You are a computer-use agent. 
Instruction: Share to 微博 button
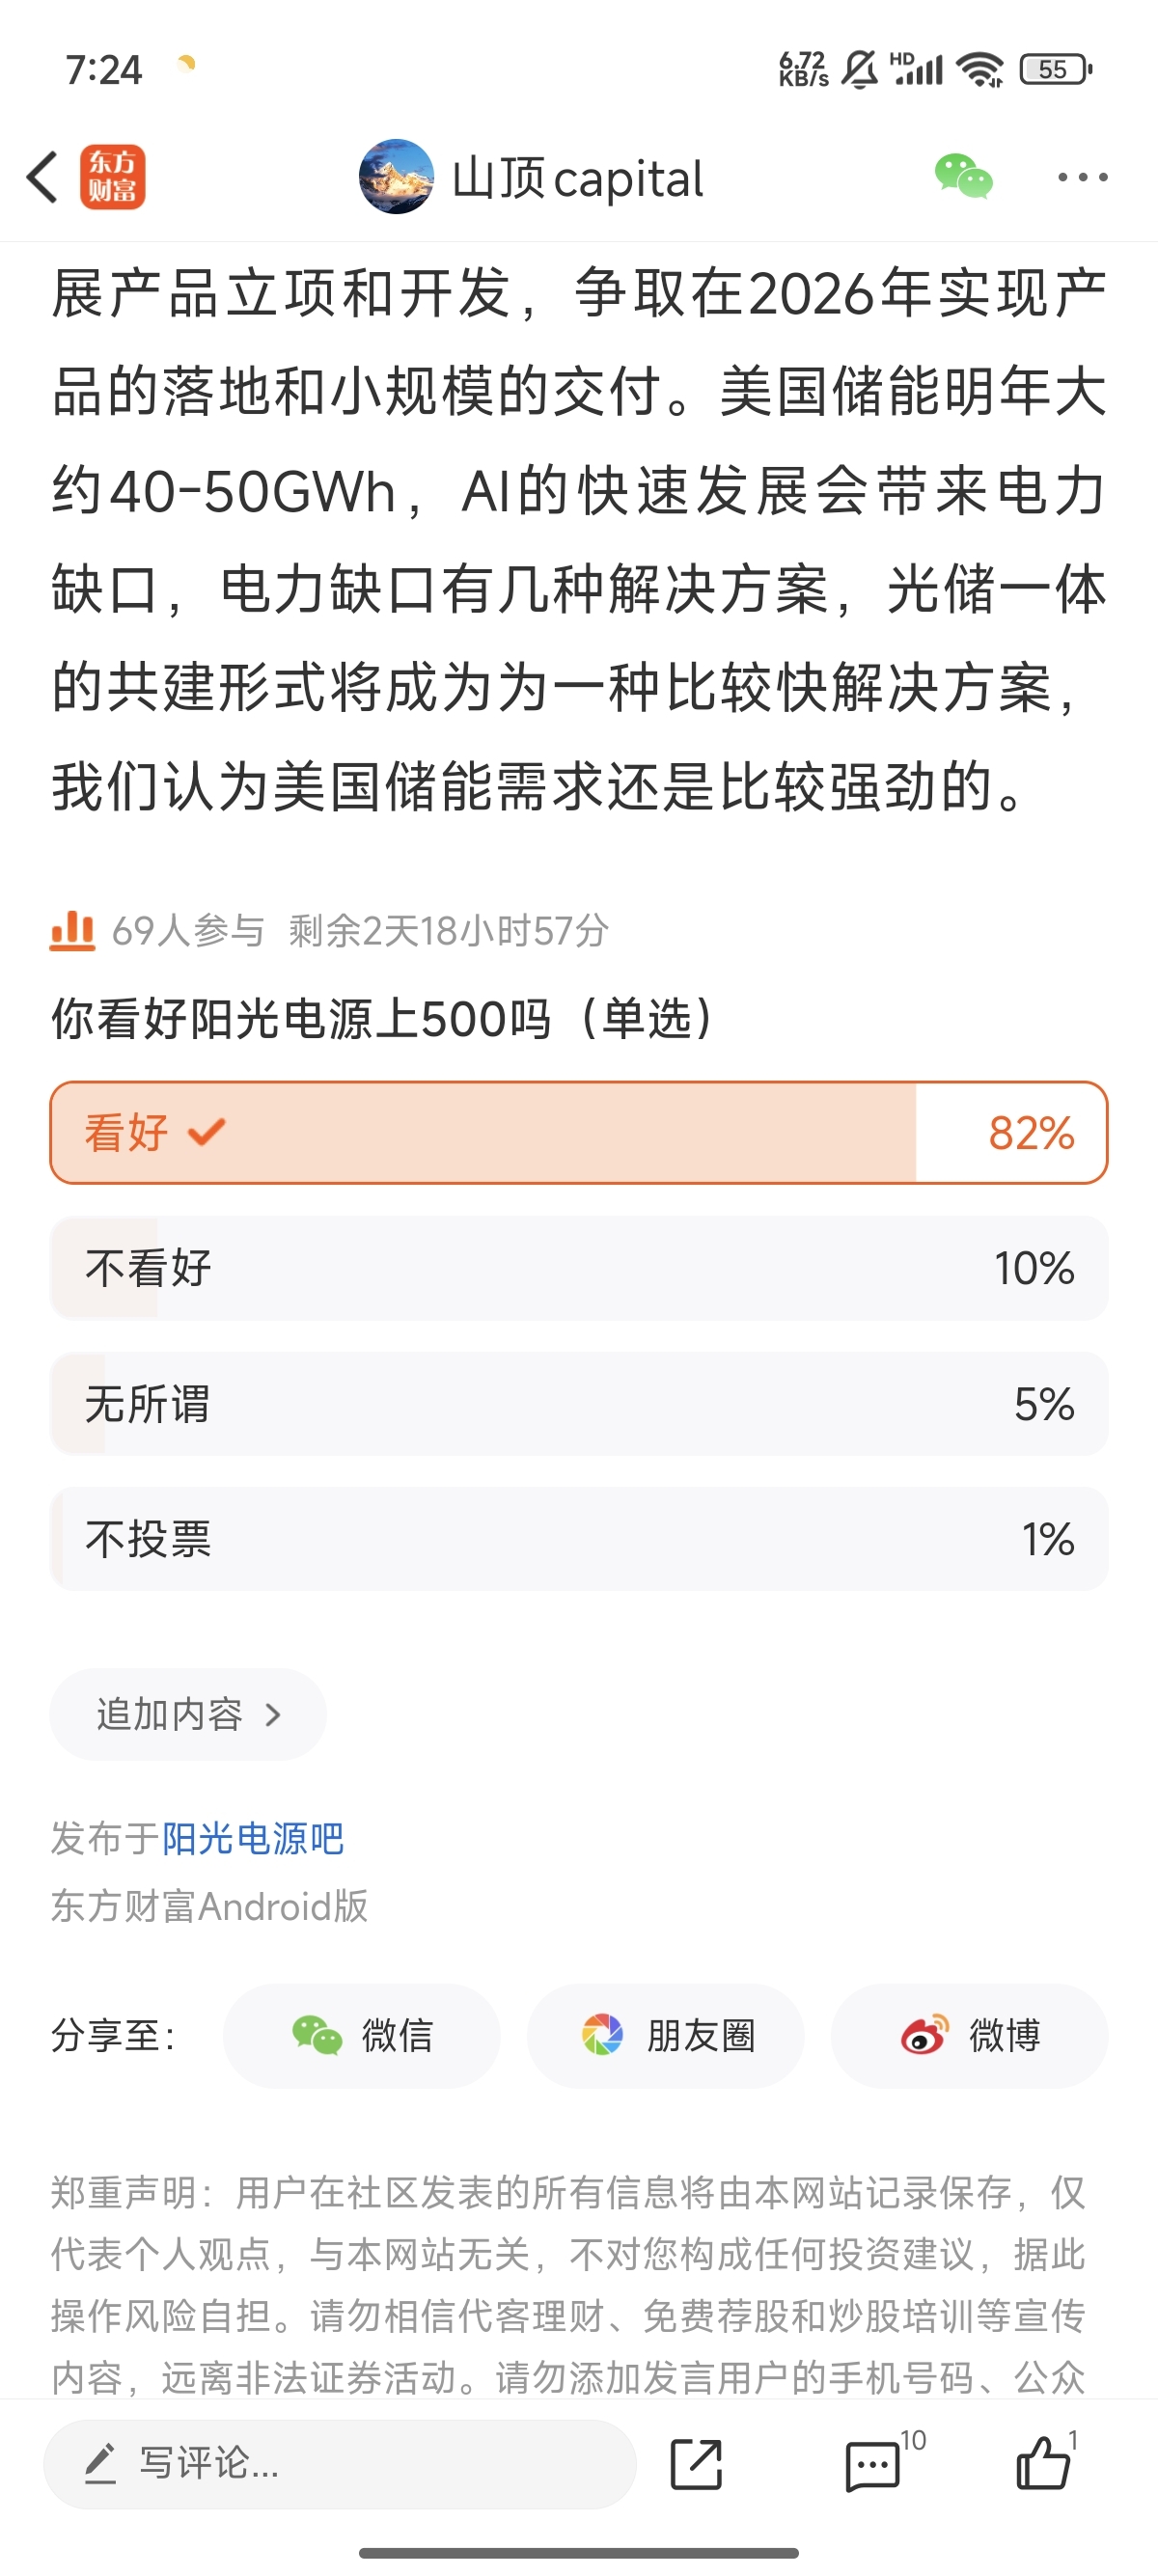click(x=969, y=2035)
